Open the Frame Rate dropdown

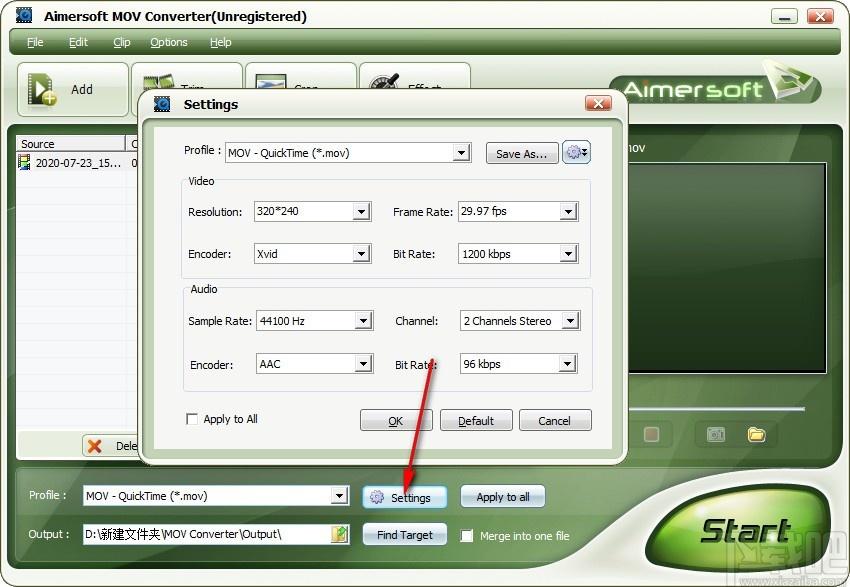coord(568,211)
